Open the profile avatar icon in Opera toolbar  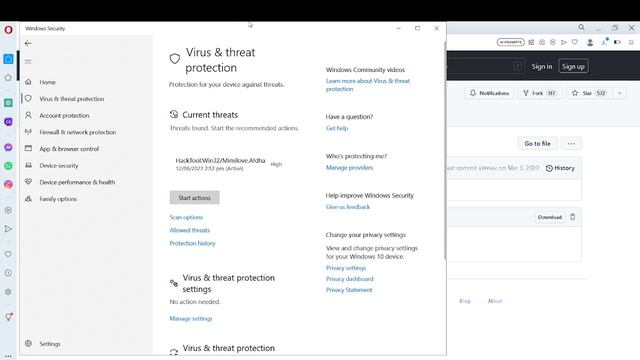(590, 42)
